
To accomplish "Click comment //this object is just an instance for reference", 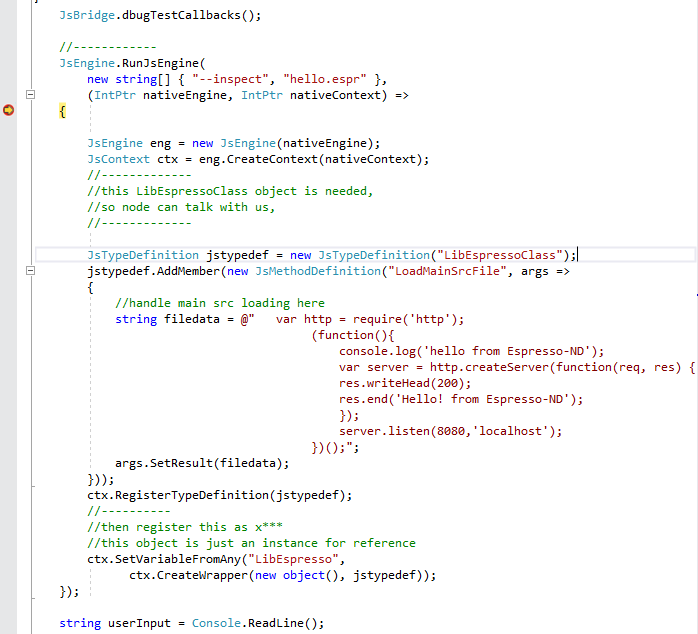I will [x=252, y=543].
